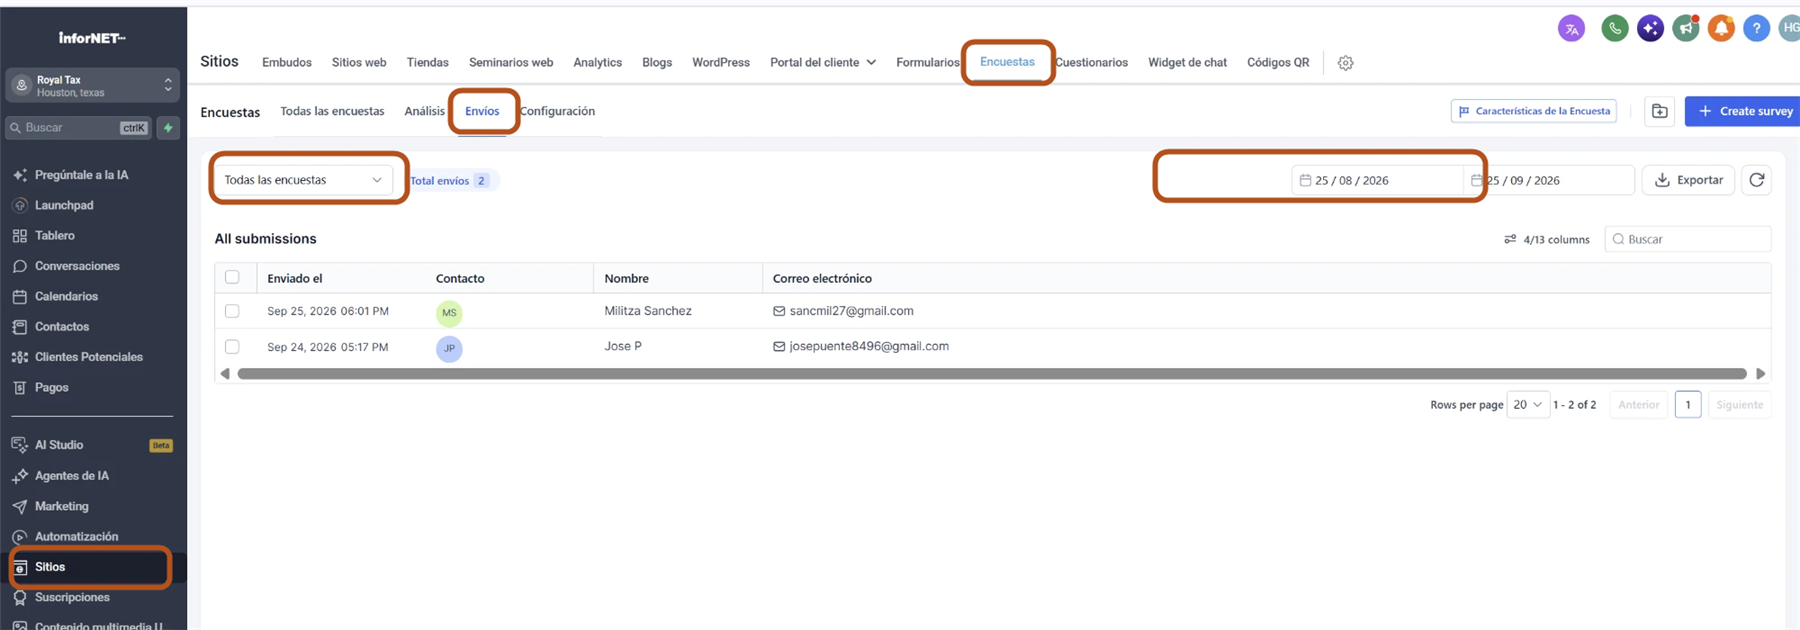Open the Formularios tab
Viewport: 1800px width, 630px height.
pyautogui.click(x=927, y=62)
